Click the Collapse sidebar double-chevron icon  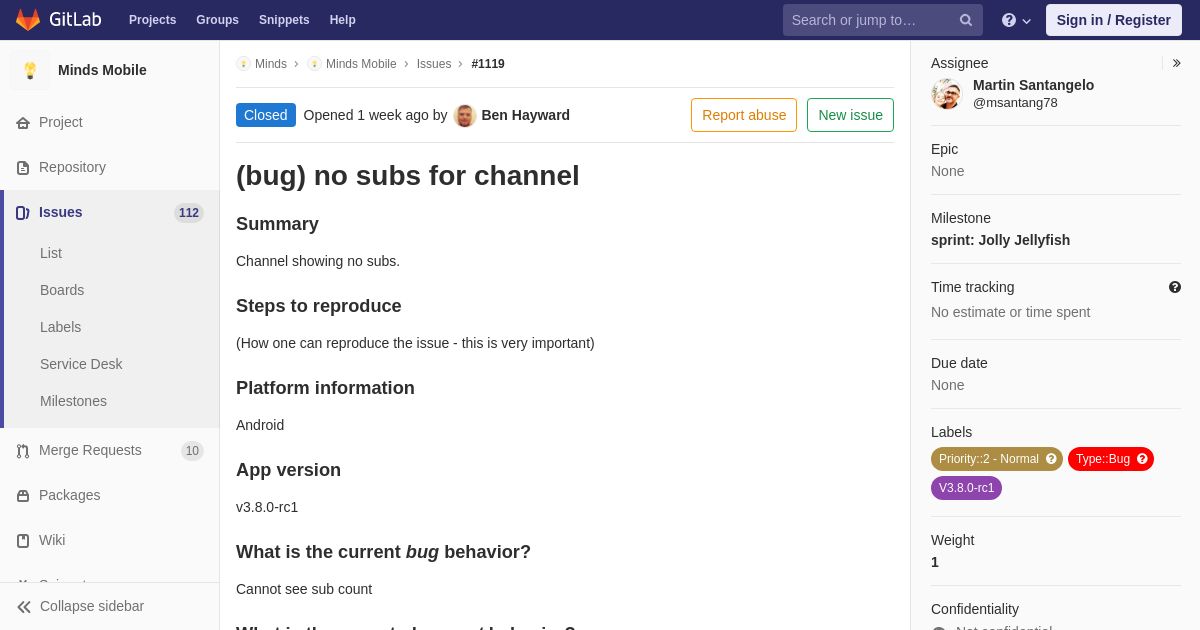(24, 607)
